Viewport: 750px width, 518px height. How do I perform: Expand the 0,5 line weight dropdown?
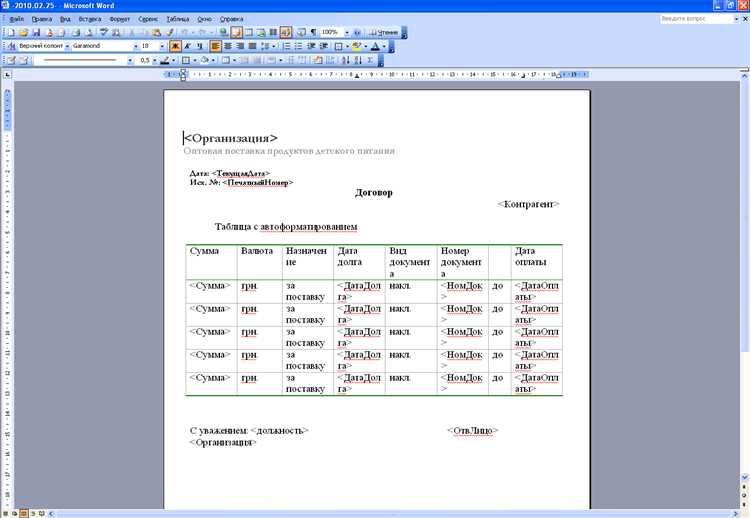coord(154,60)
